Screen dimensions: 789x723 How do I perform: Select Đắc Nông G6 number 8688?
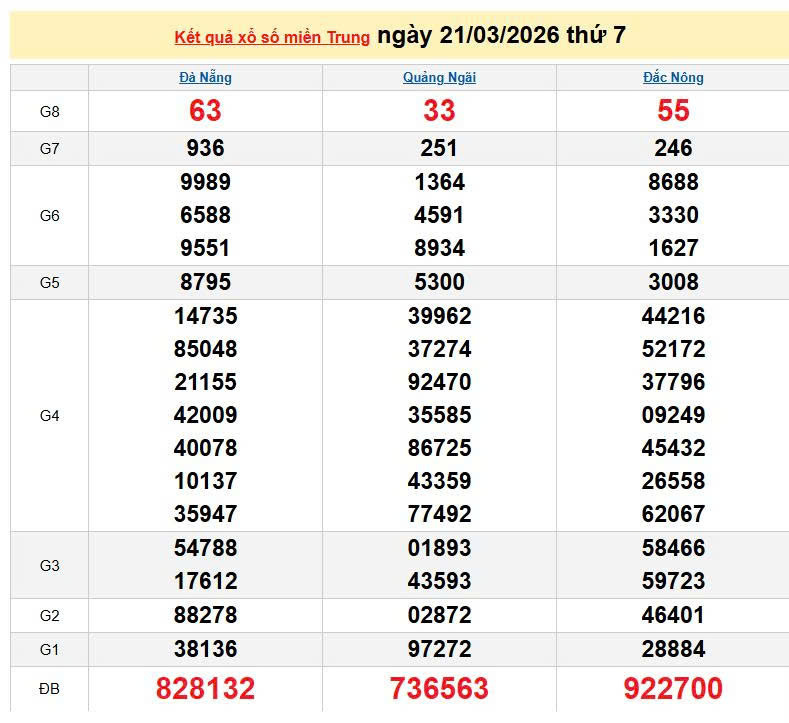tap(673, 182)
